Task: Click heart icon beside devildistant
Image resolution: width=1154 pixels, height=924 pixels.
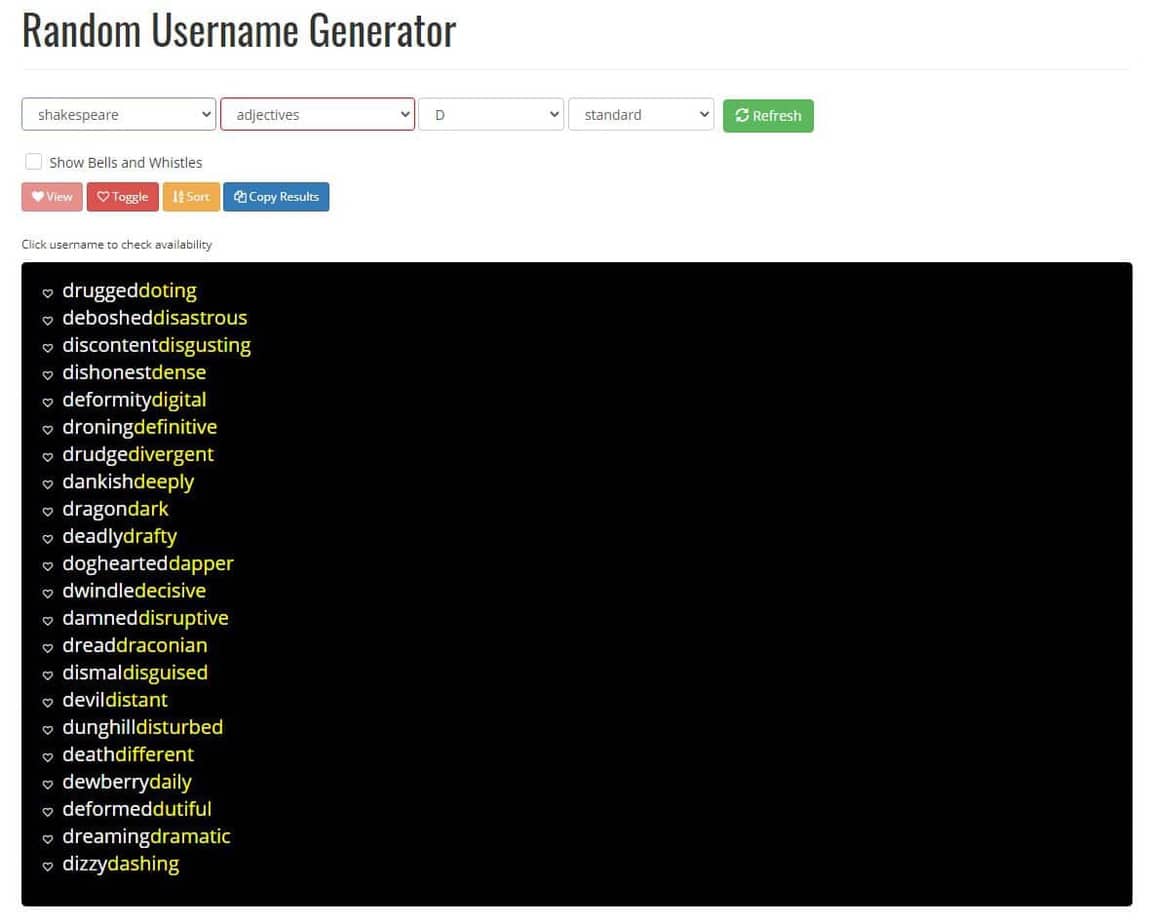Action: (47, 702)
